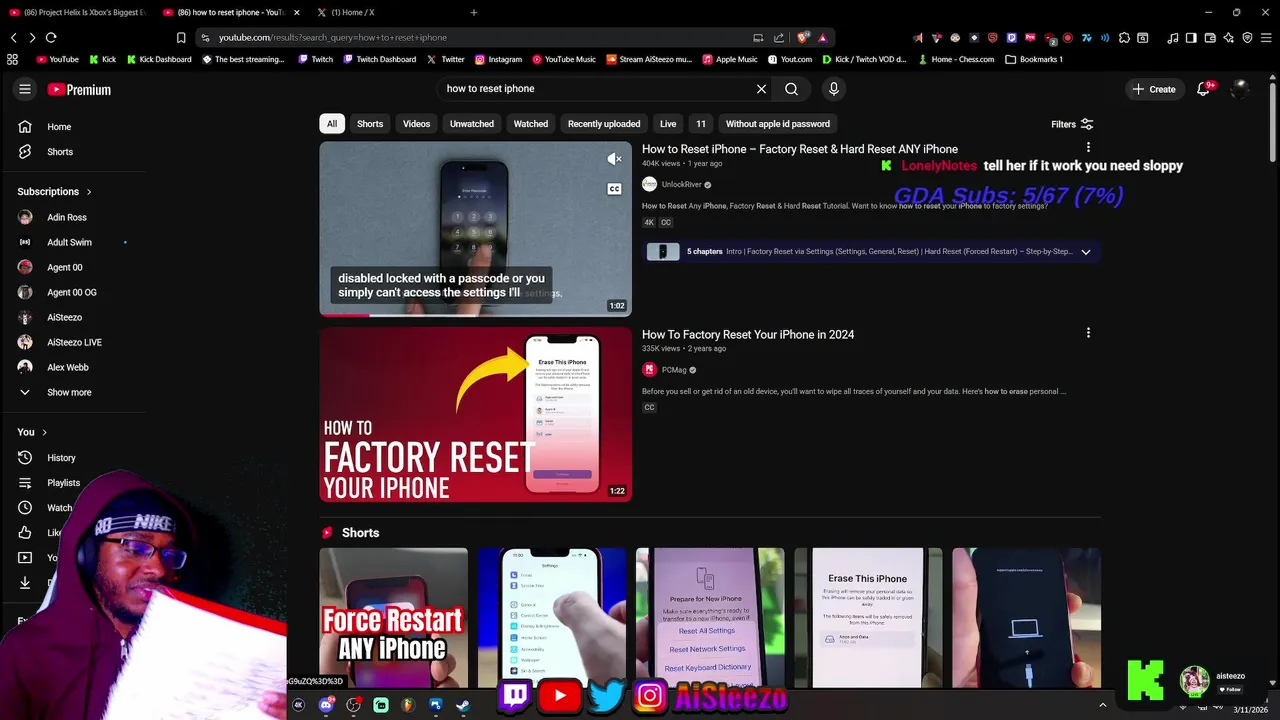Open 'How To Factory Reset Your iPhone in 2024'
1280x720 pixels.
748,334
